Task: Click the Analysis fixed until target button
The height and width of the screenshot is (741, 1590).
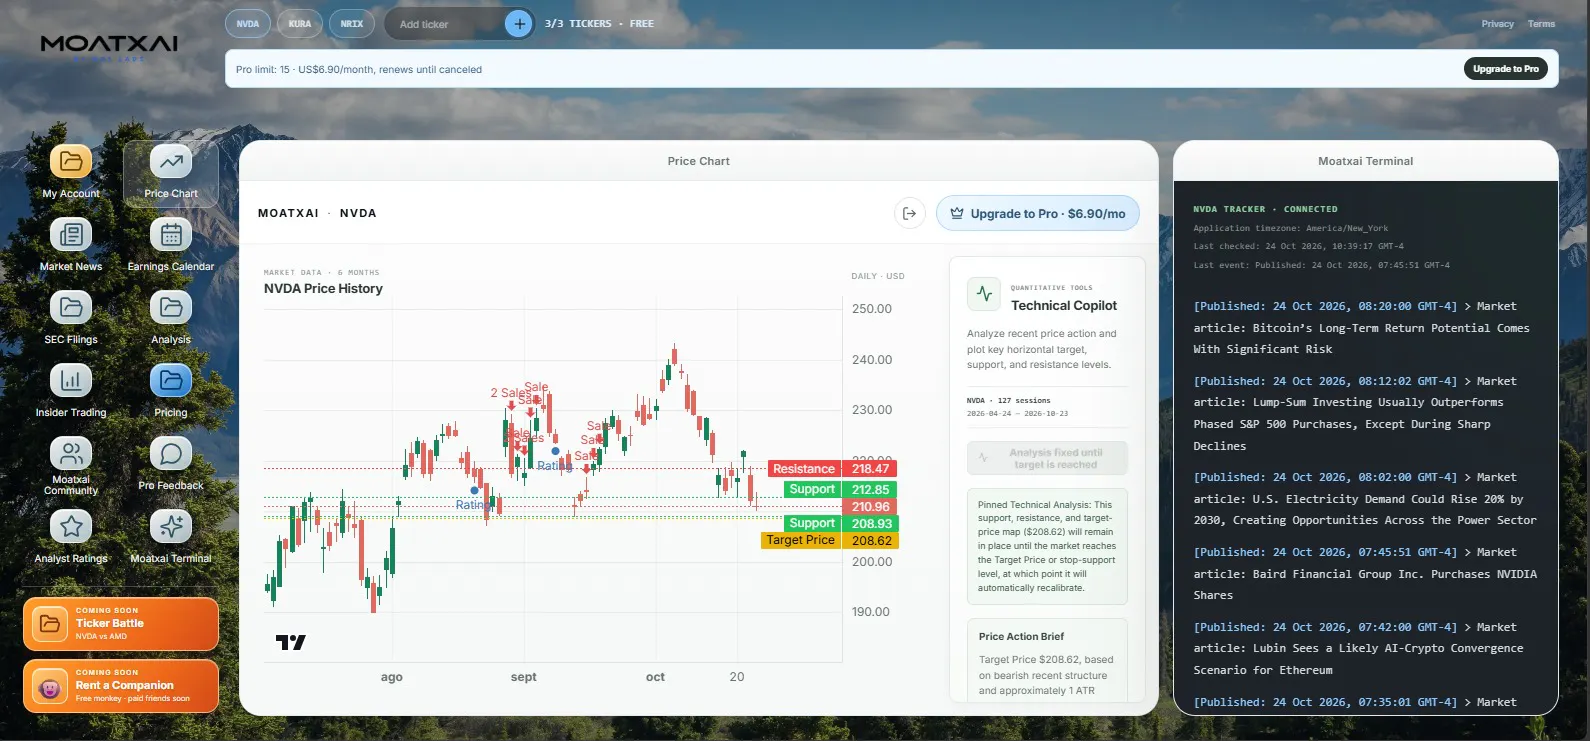Action: (1047, 459)
